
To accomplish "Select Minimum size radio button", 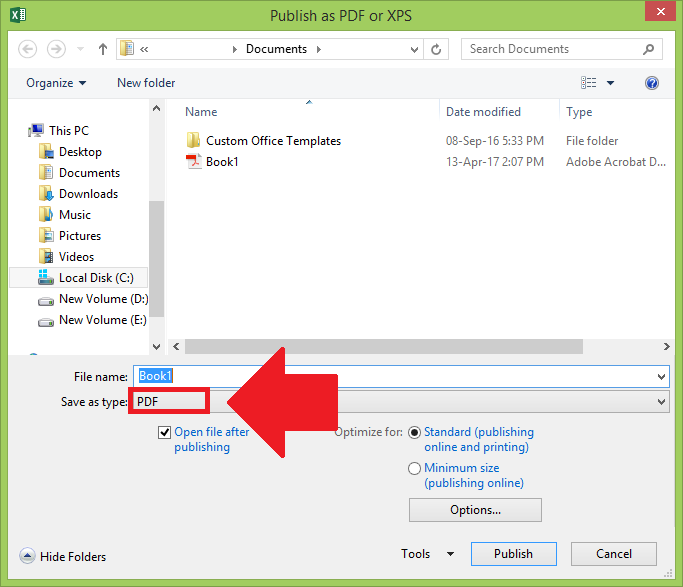I will (414, 469).
